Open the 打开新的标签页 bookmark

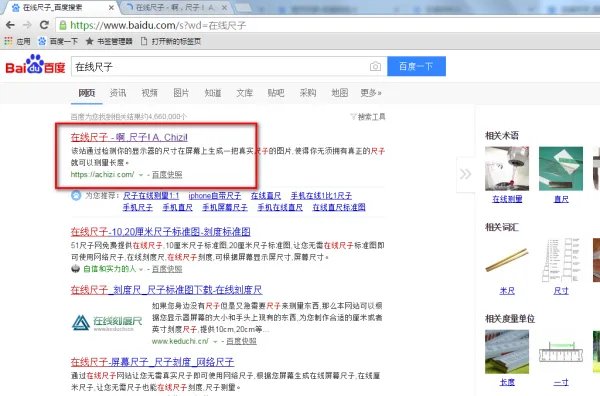point(171,41)
